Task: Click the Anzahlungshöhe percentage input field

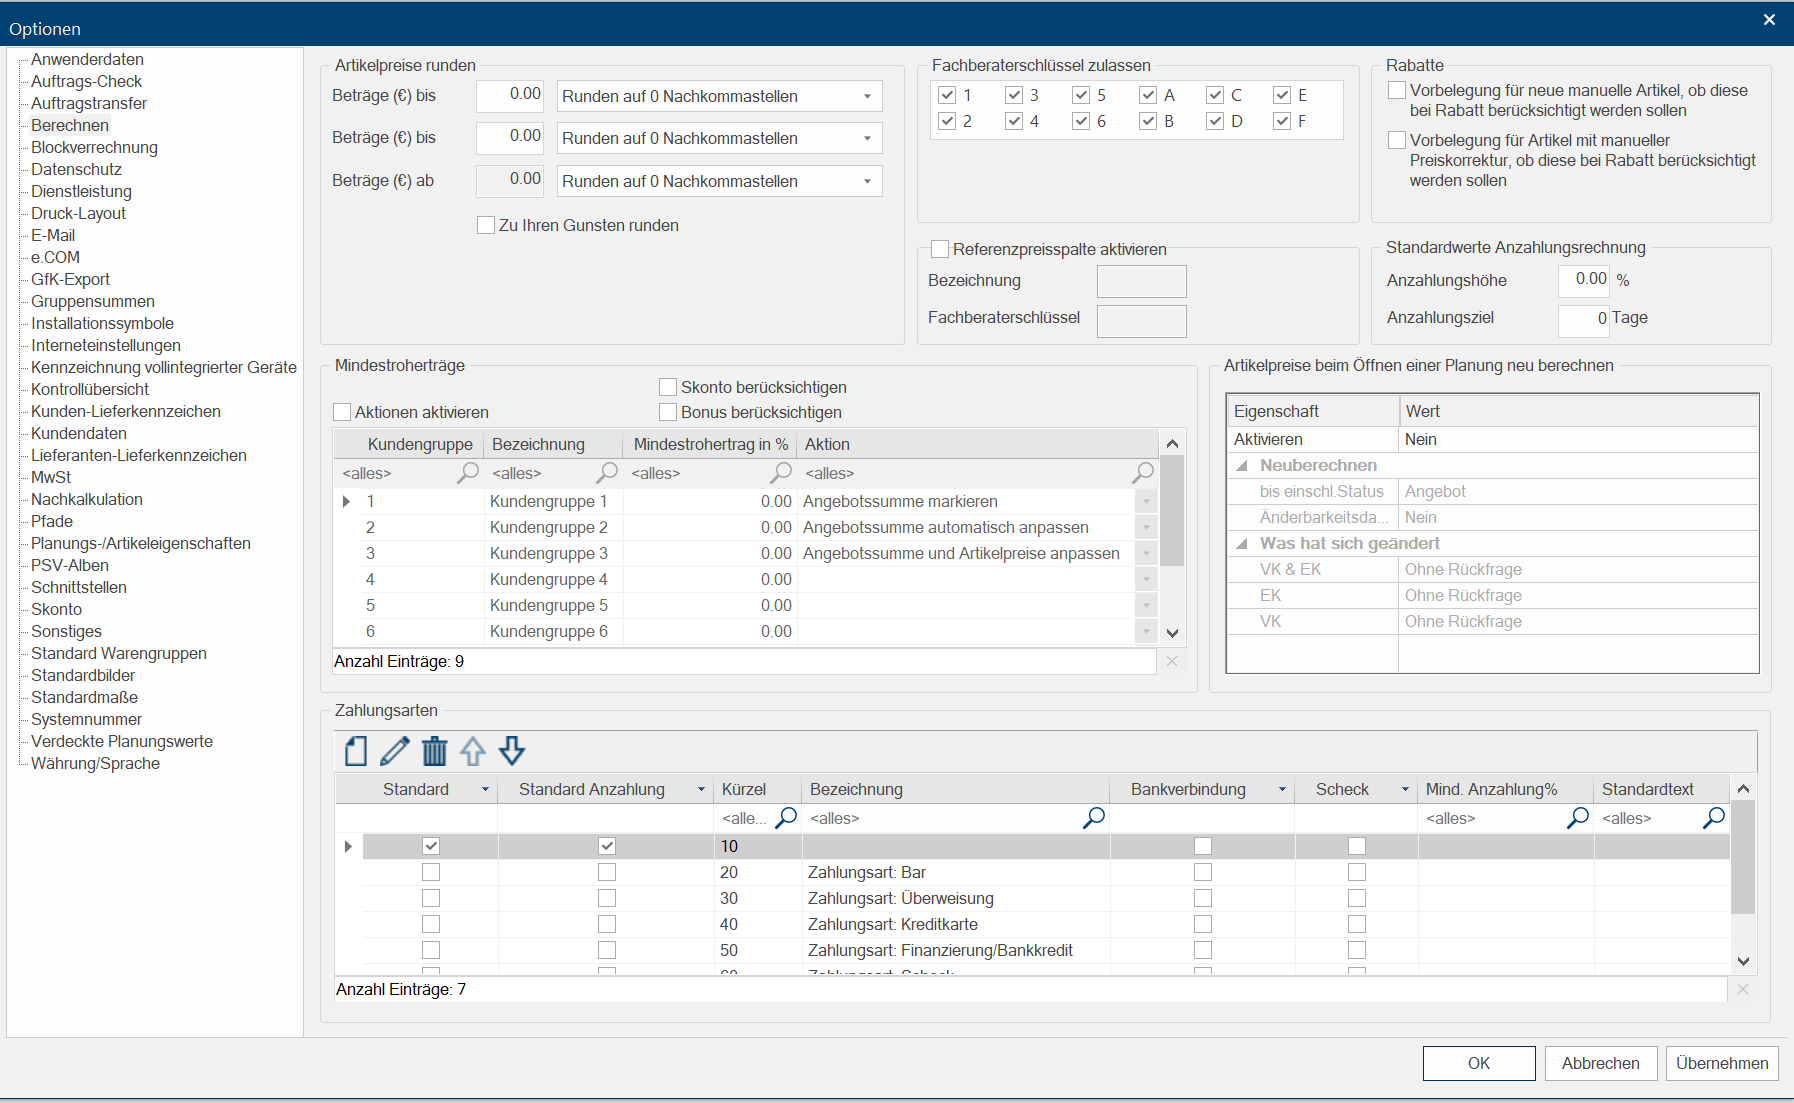Action: click(1584, 280)
